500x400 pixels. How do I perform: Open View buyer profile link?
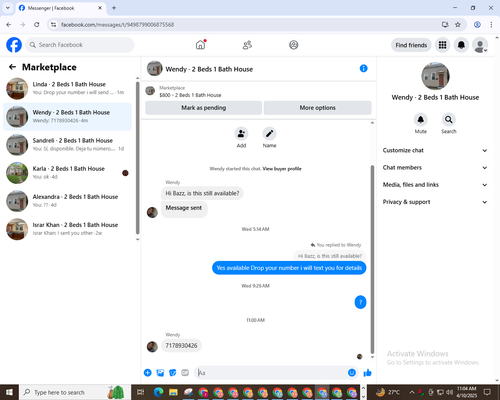click(282, 169)
